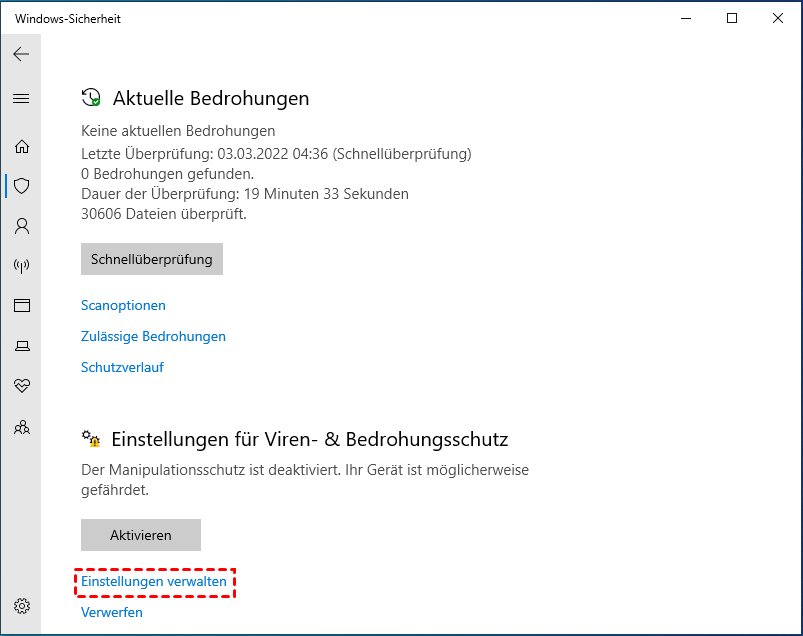Click the Aktuelle Bedrohungen heading

click(211, 98)
